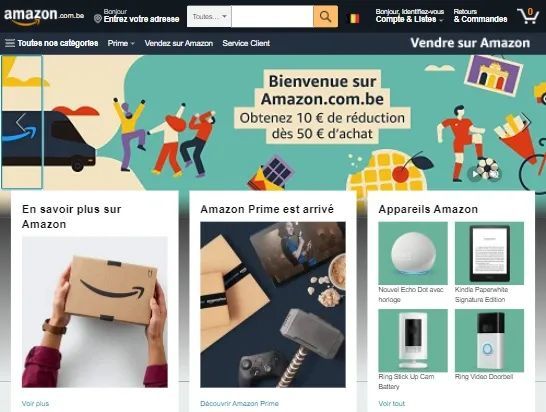Open Retours & Commandes
This screenshot has height=412, width=546.
click(x=480, y=16)
